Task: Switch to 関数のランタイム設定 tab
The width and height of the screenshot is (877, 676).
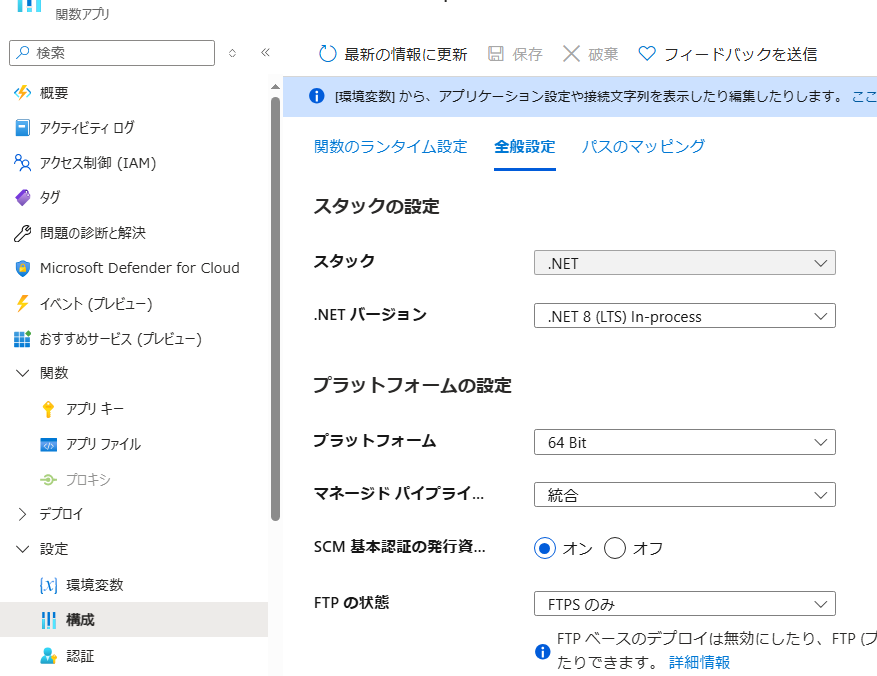Action: [x=390, y=146]
